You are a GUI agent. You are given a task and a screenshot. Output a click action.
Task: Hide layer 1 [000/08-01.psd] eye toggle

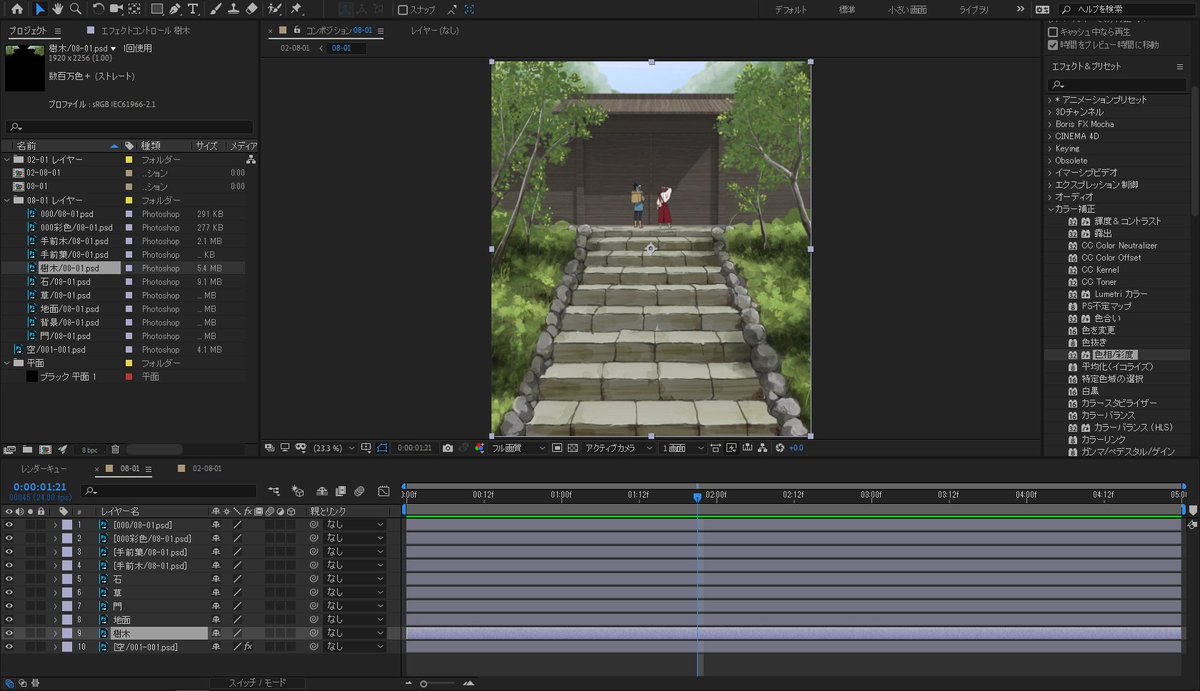tap(9, 525)
